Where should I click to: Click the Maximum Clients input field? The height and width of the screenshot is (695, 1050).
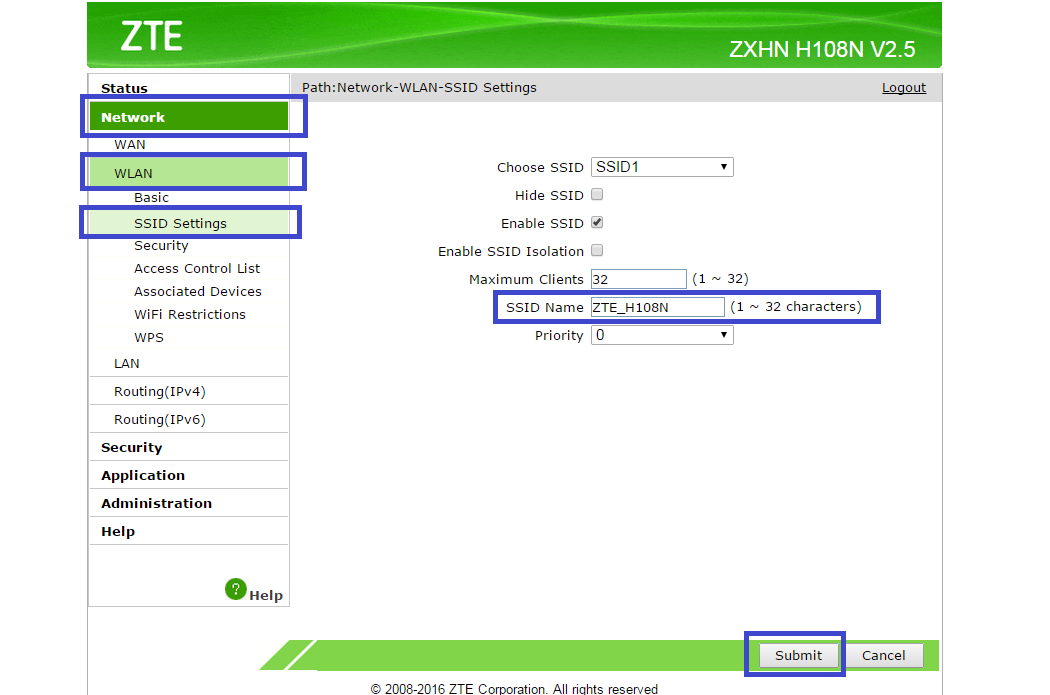(638, 279)
